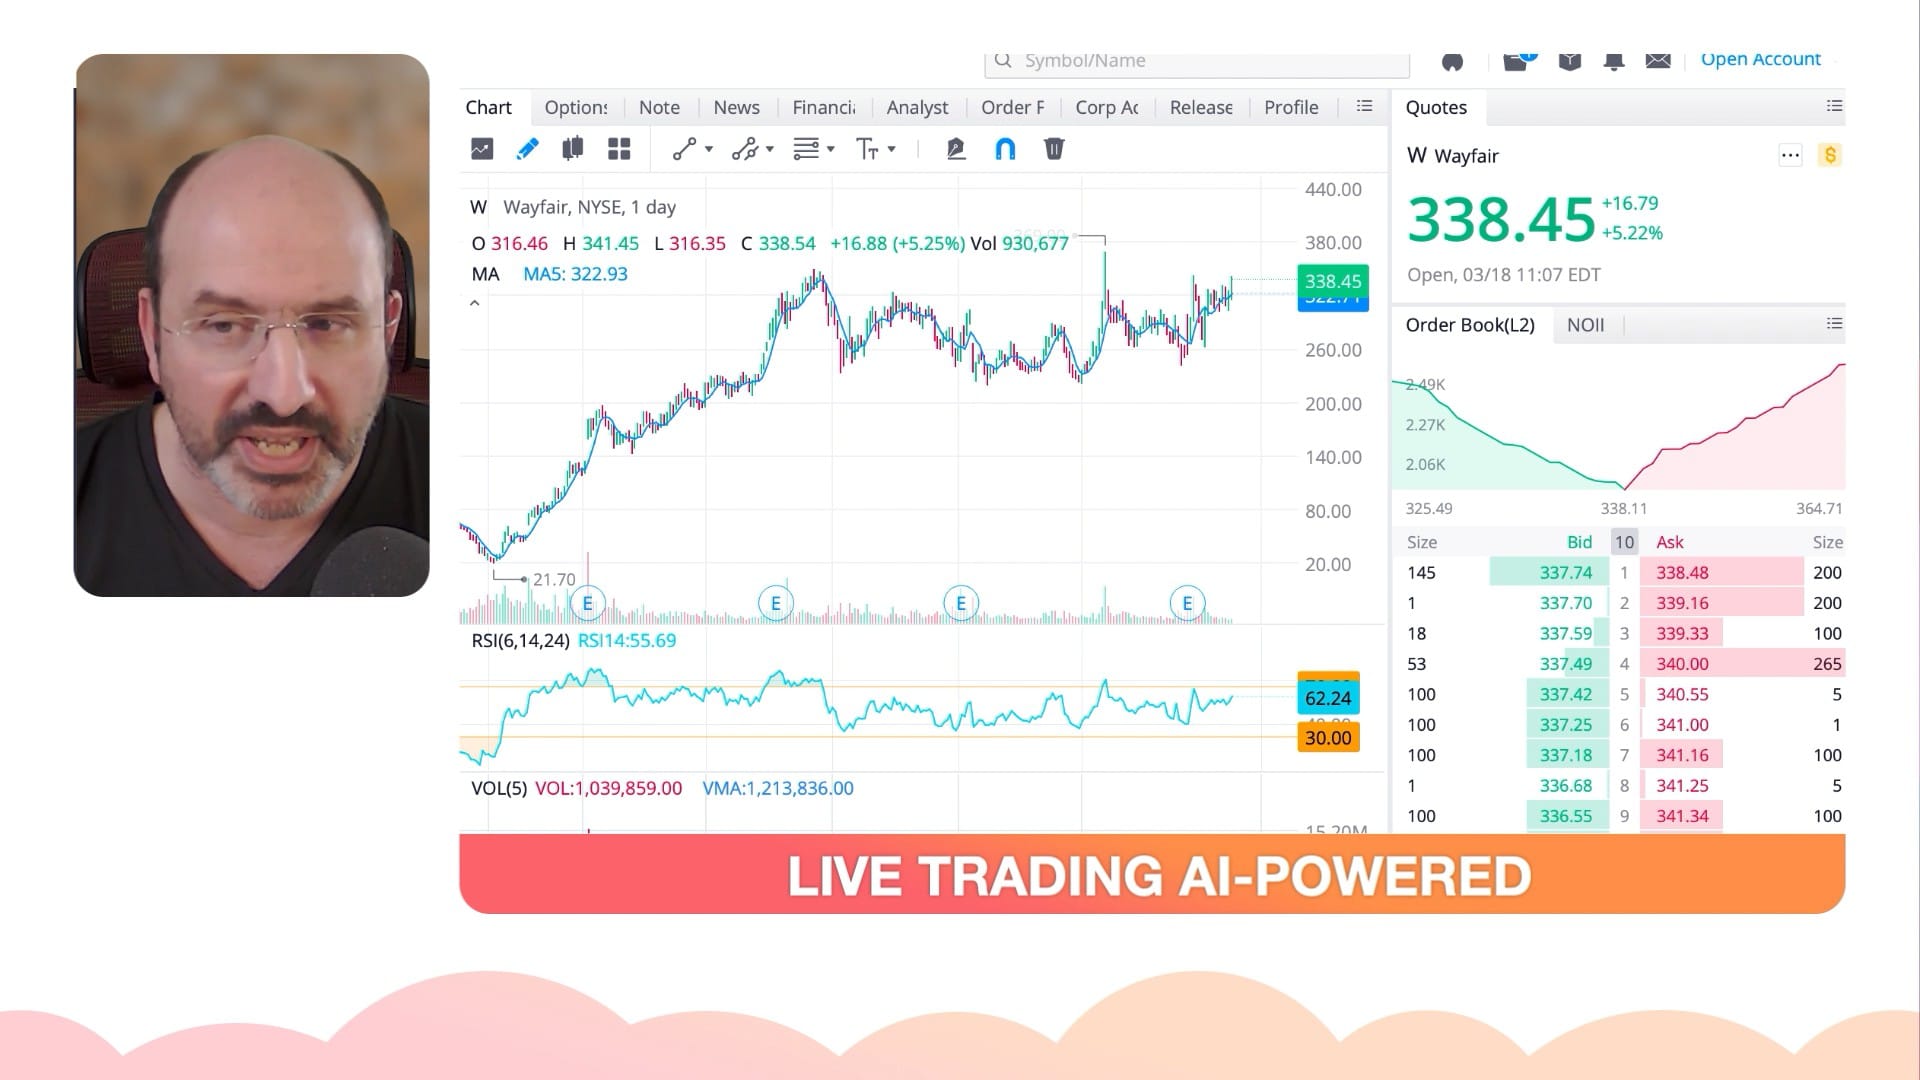Expand the chart toolbar options

[x=1364, y=105]
